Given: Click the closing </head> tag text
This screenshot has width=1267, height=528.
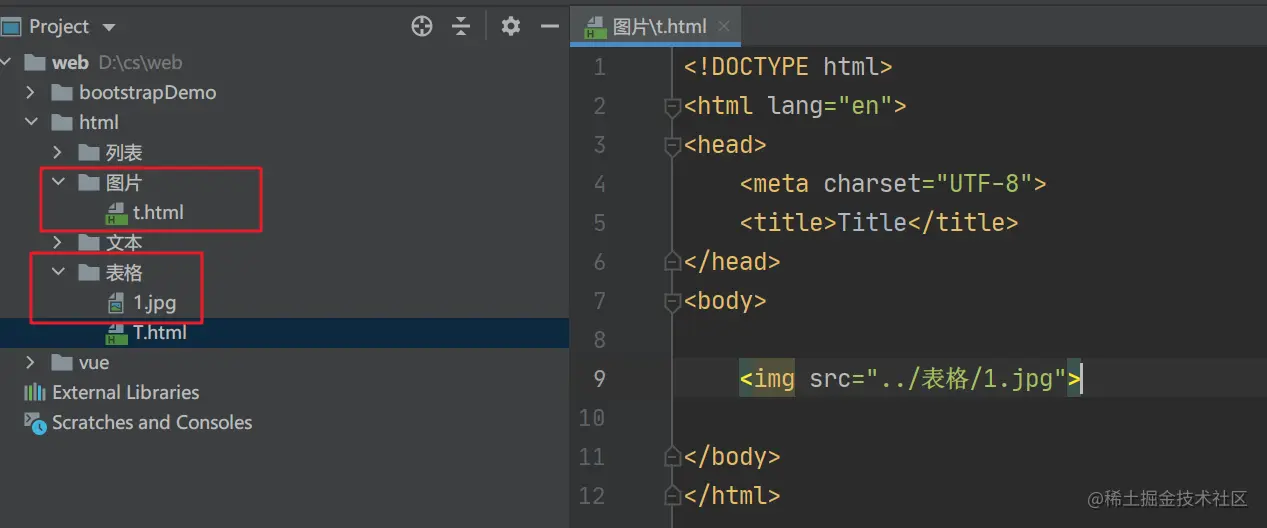Looking at the screenshot, I should point(732,262).
